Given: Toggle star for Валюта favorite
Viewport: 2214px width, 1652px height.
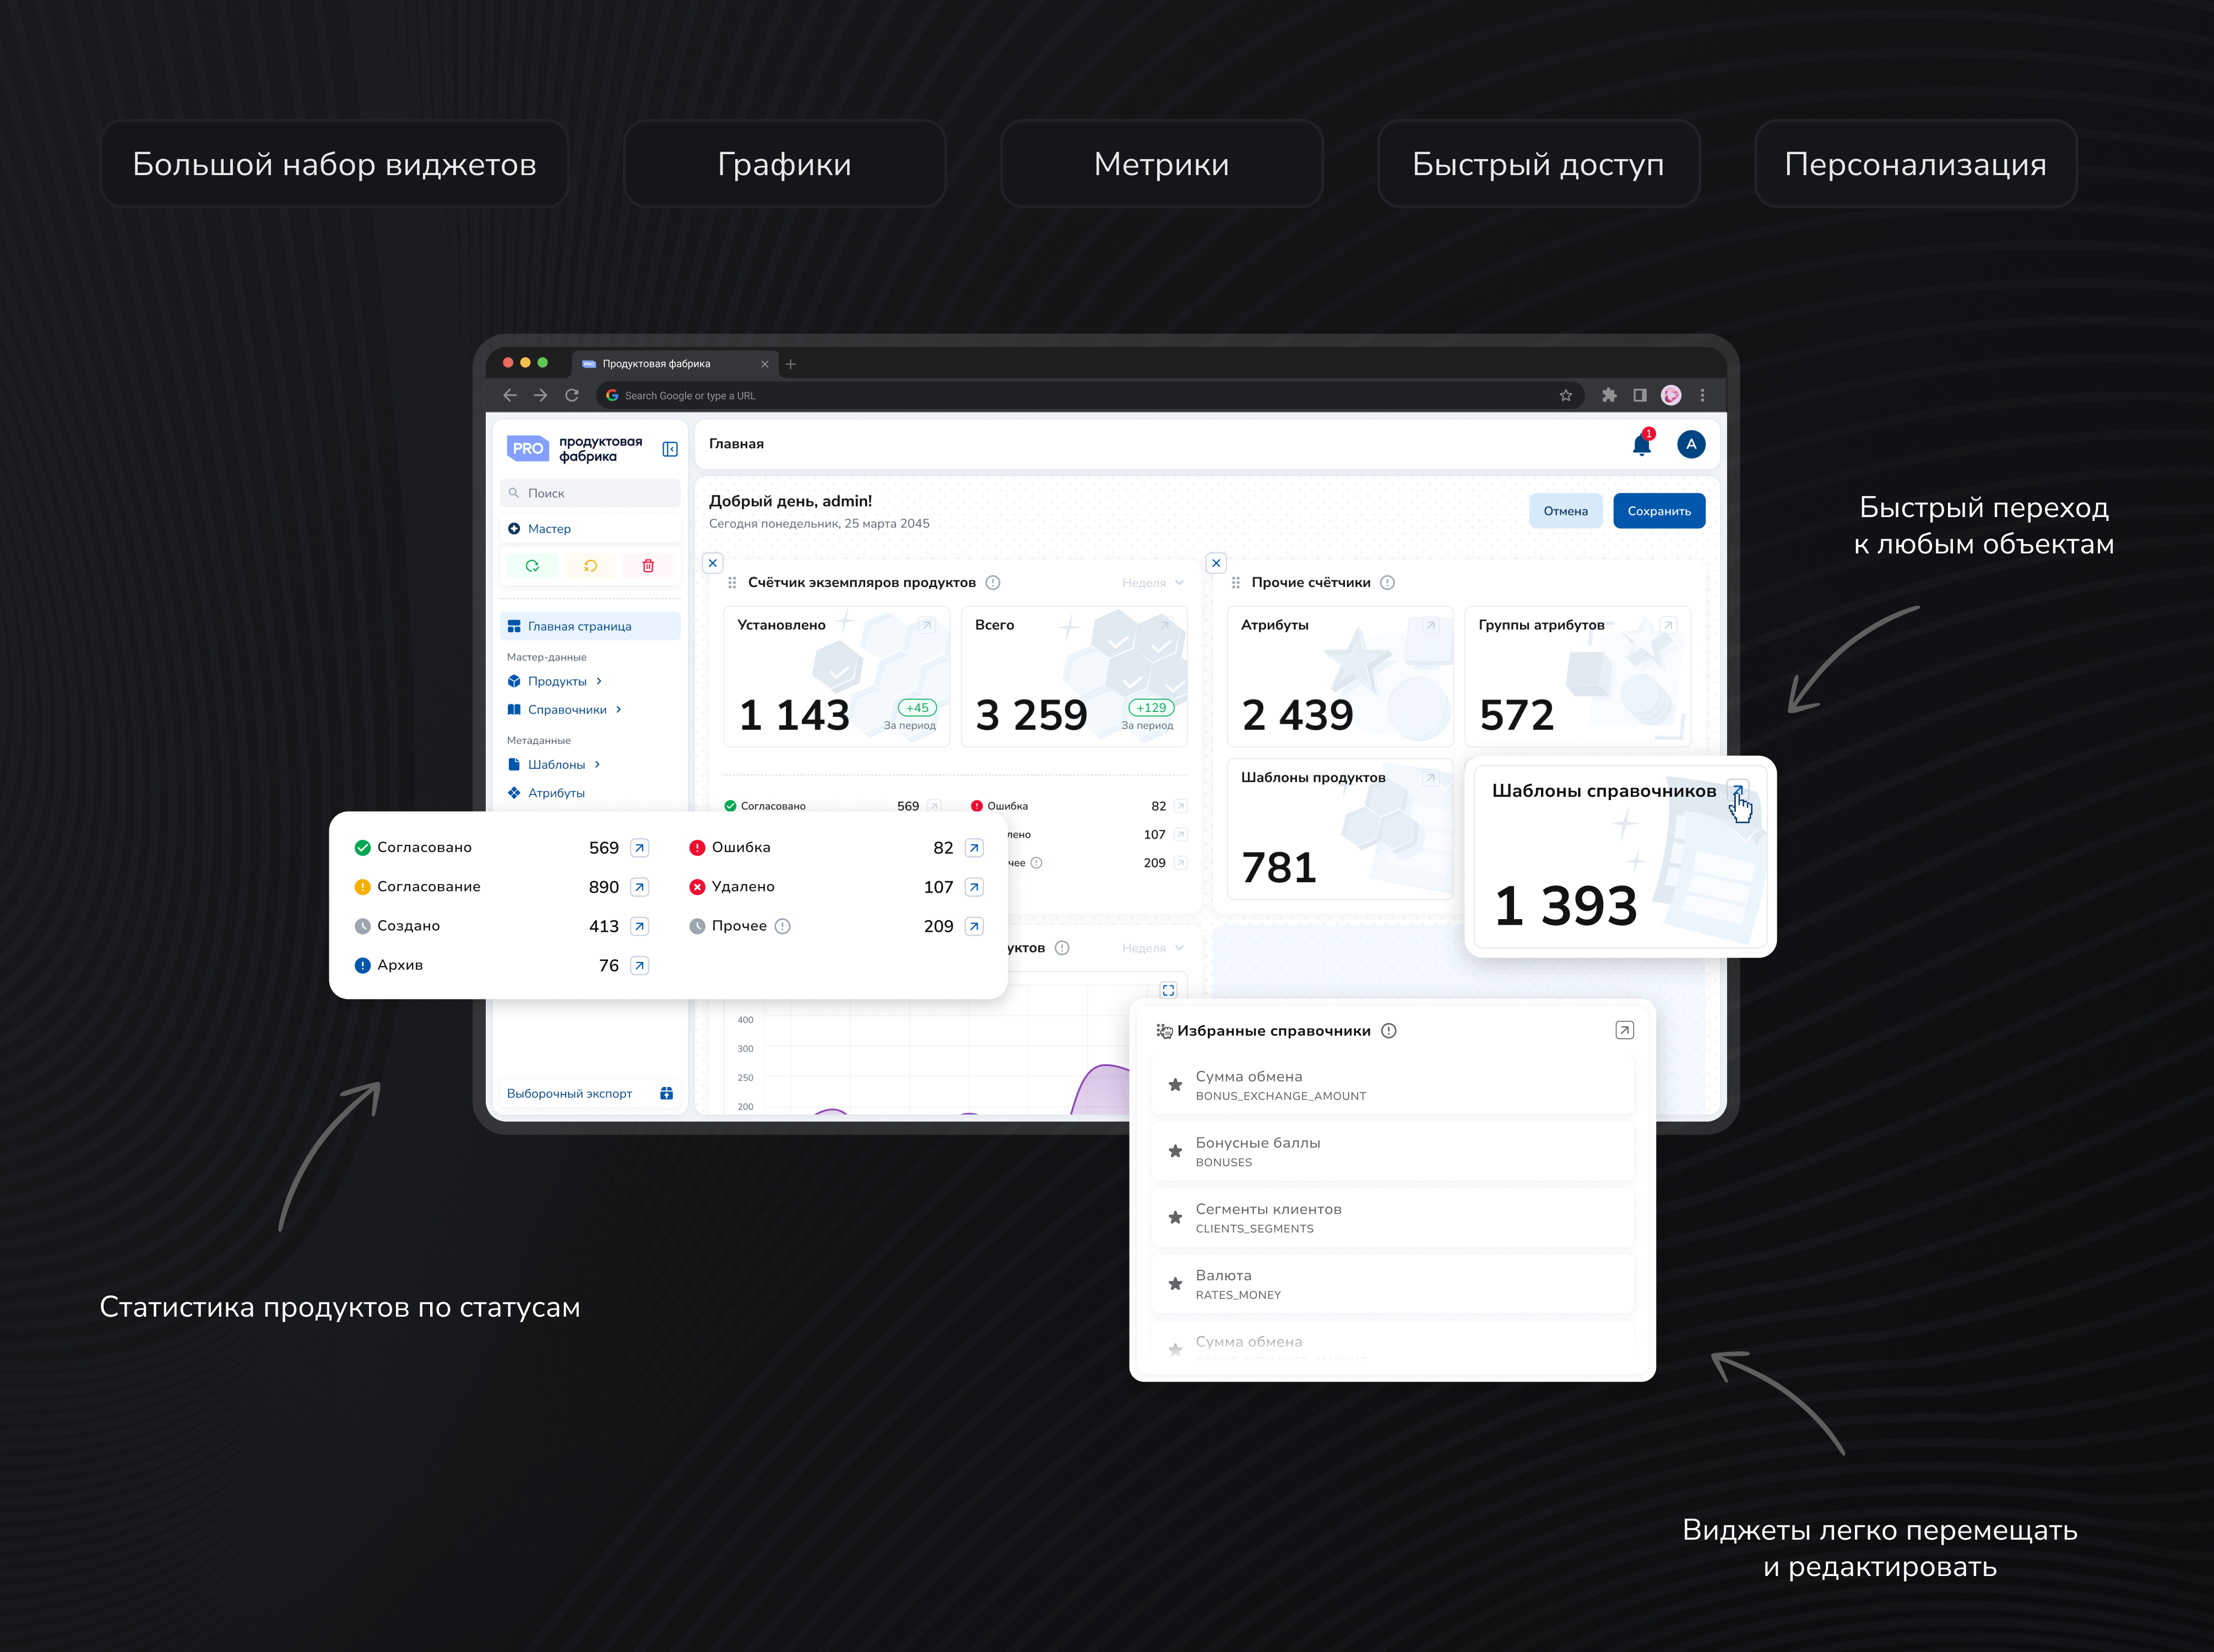Looking at the screenshot, I should pyautogui.click(x=1175, y=1284).
